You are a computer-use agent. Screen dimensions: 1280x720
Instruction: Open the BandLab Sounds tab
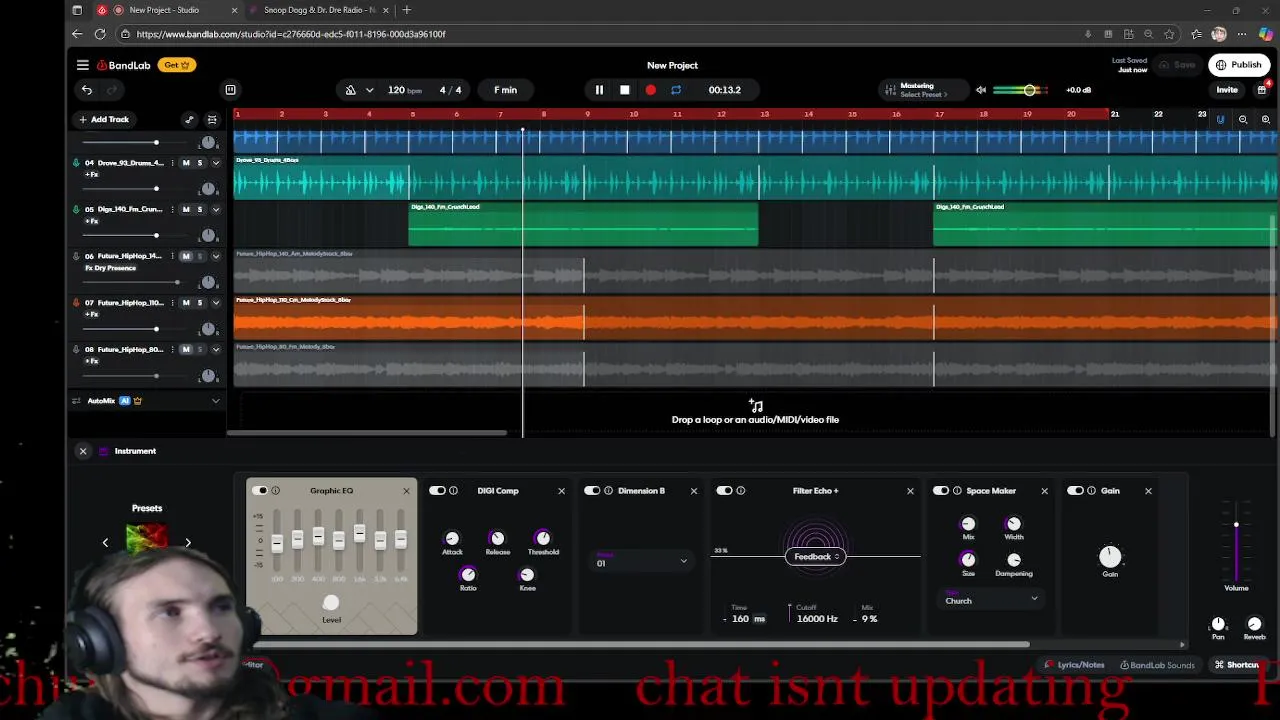tap(1157, 665)
